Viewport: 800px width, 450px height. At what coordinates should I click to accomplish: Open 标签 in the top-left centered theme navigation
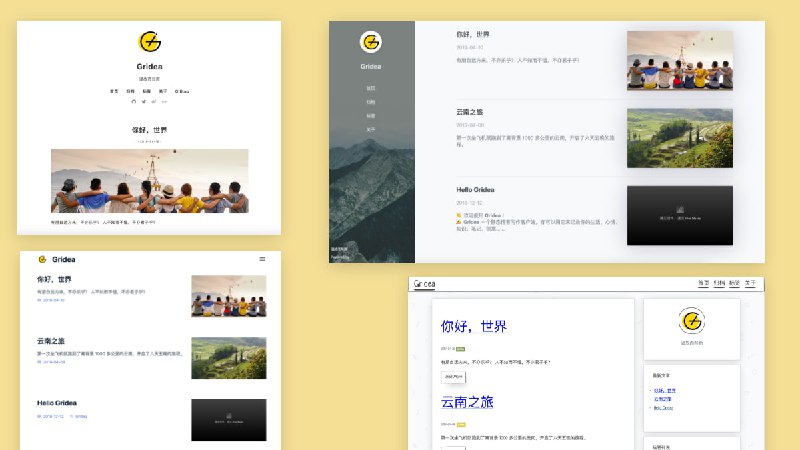pos(147,91)
